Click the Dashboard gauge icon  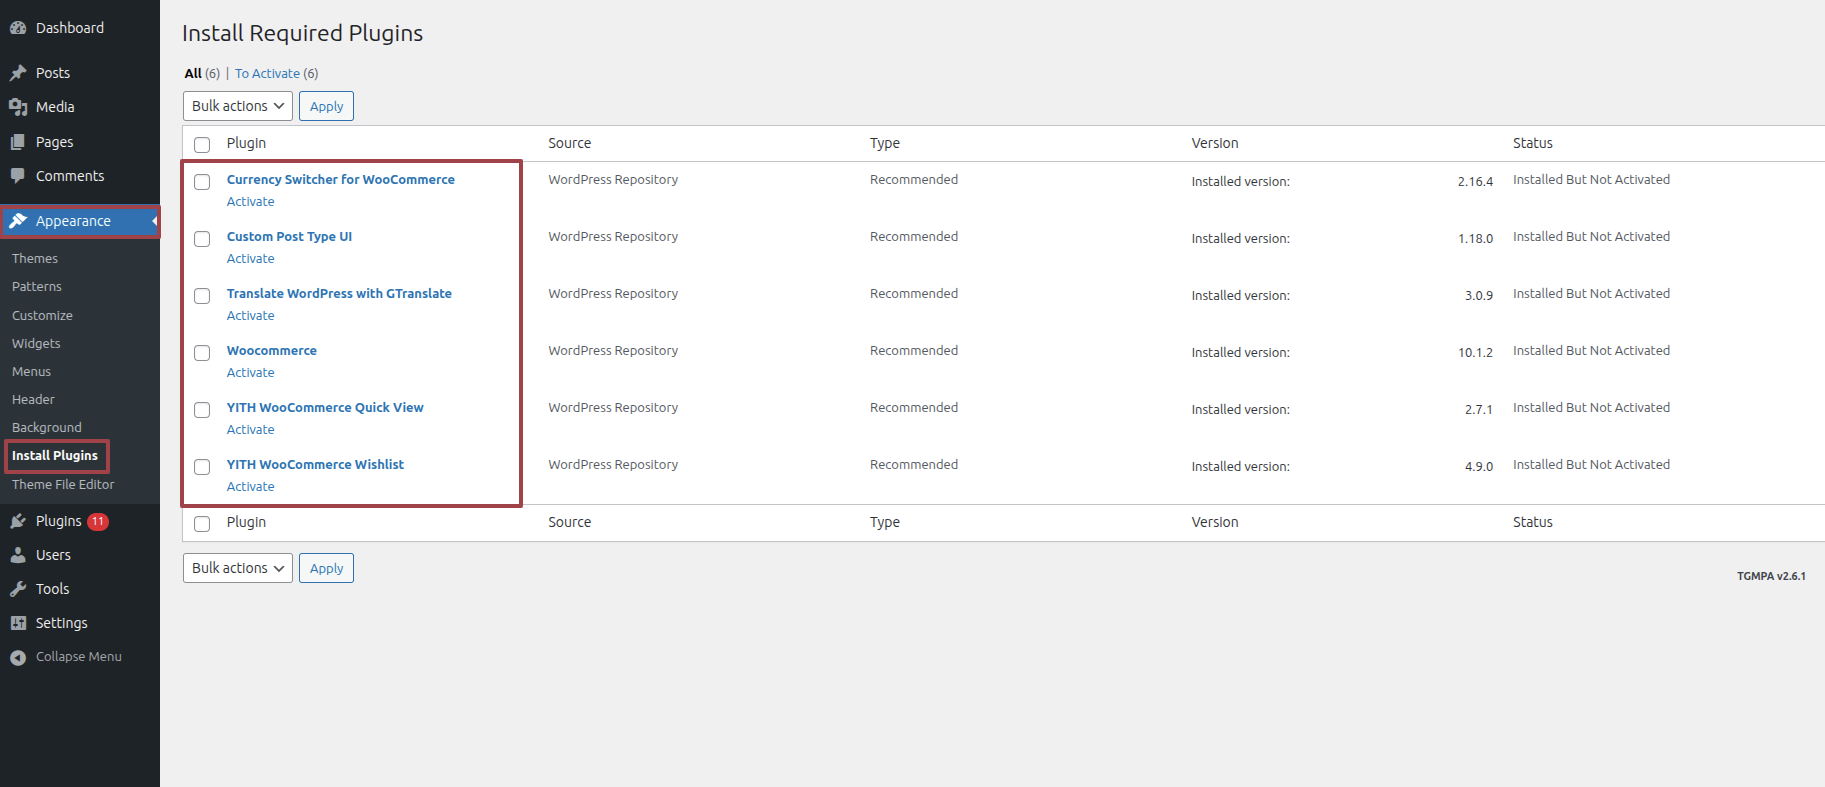click(18, 28)
